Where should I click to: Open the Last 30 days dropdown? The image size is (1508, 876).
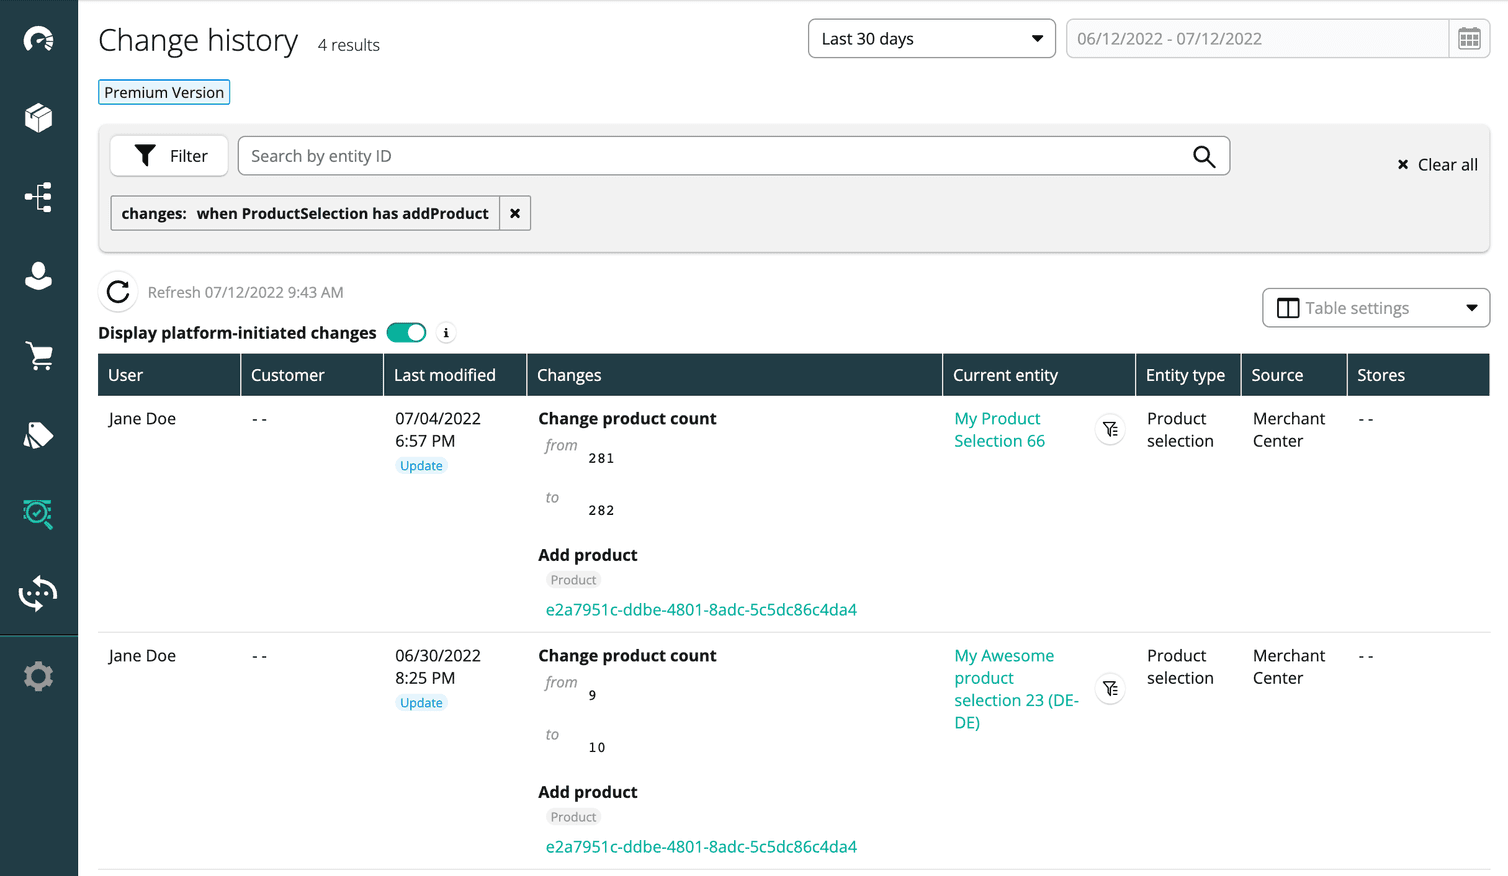[x=930, y=38]
